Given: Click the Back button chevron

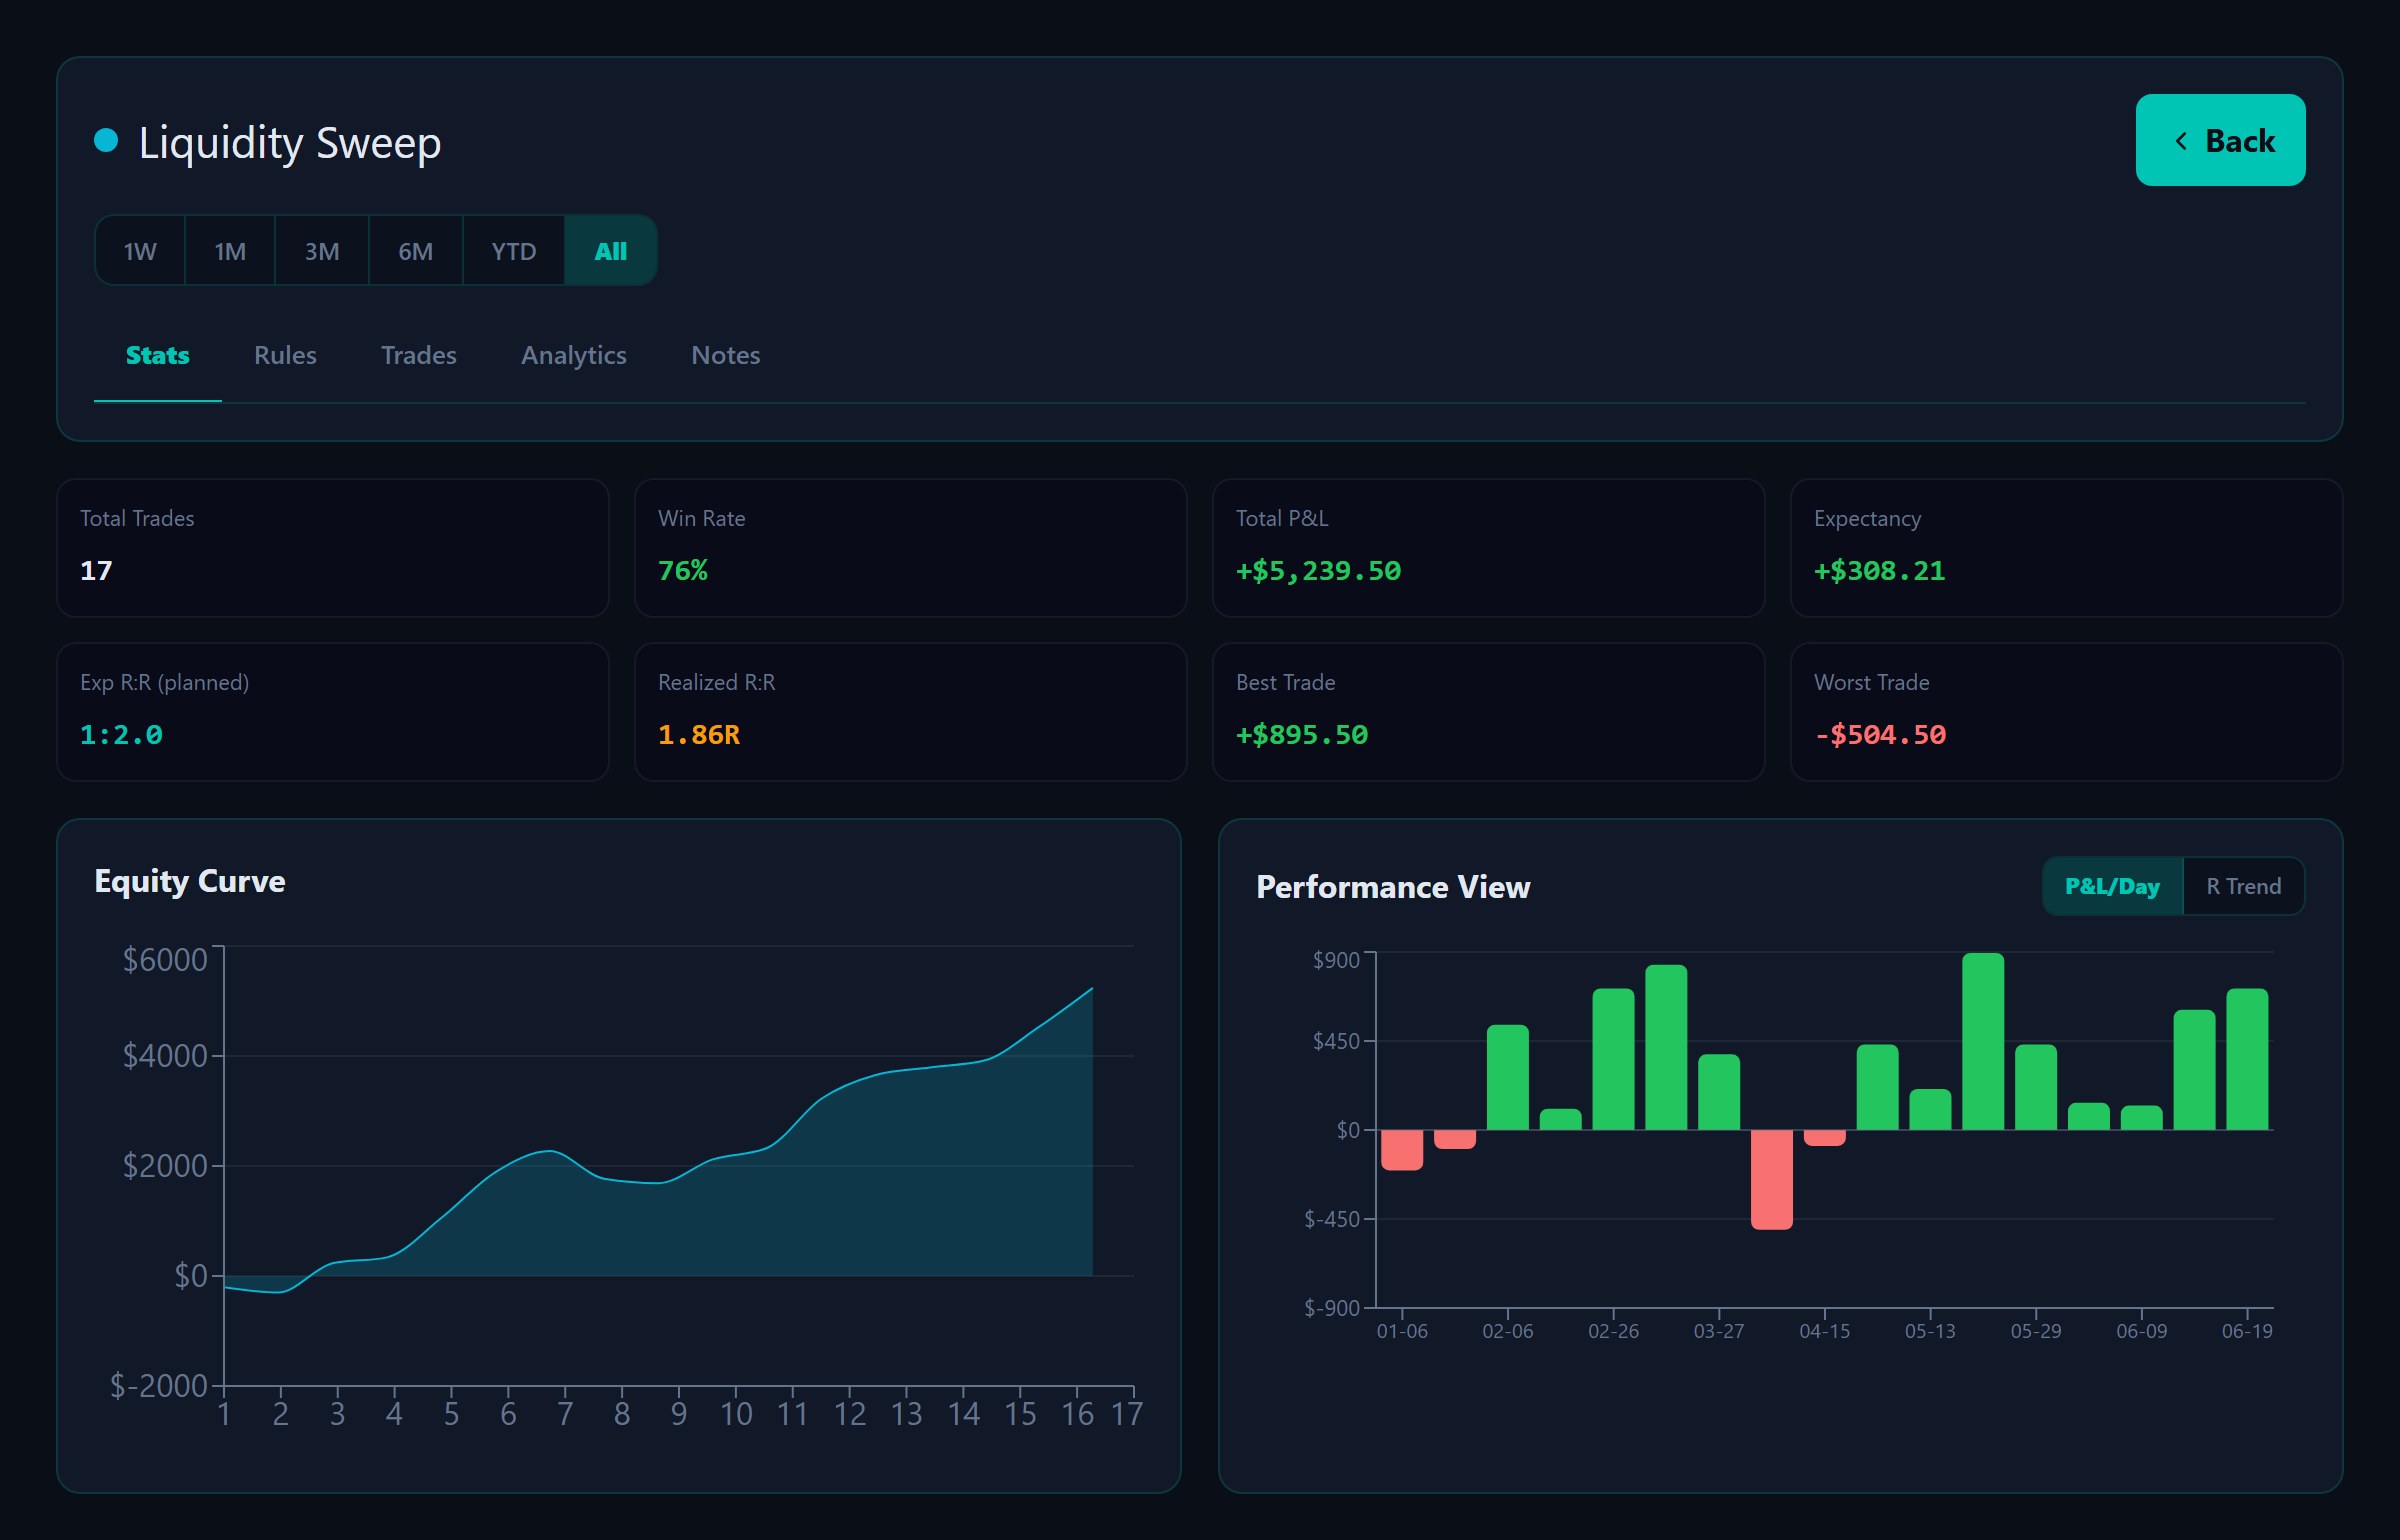Looking at the screenshot, I should click(x=2181, y=141).
